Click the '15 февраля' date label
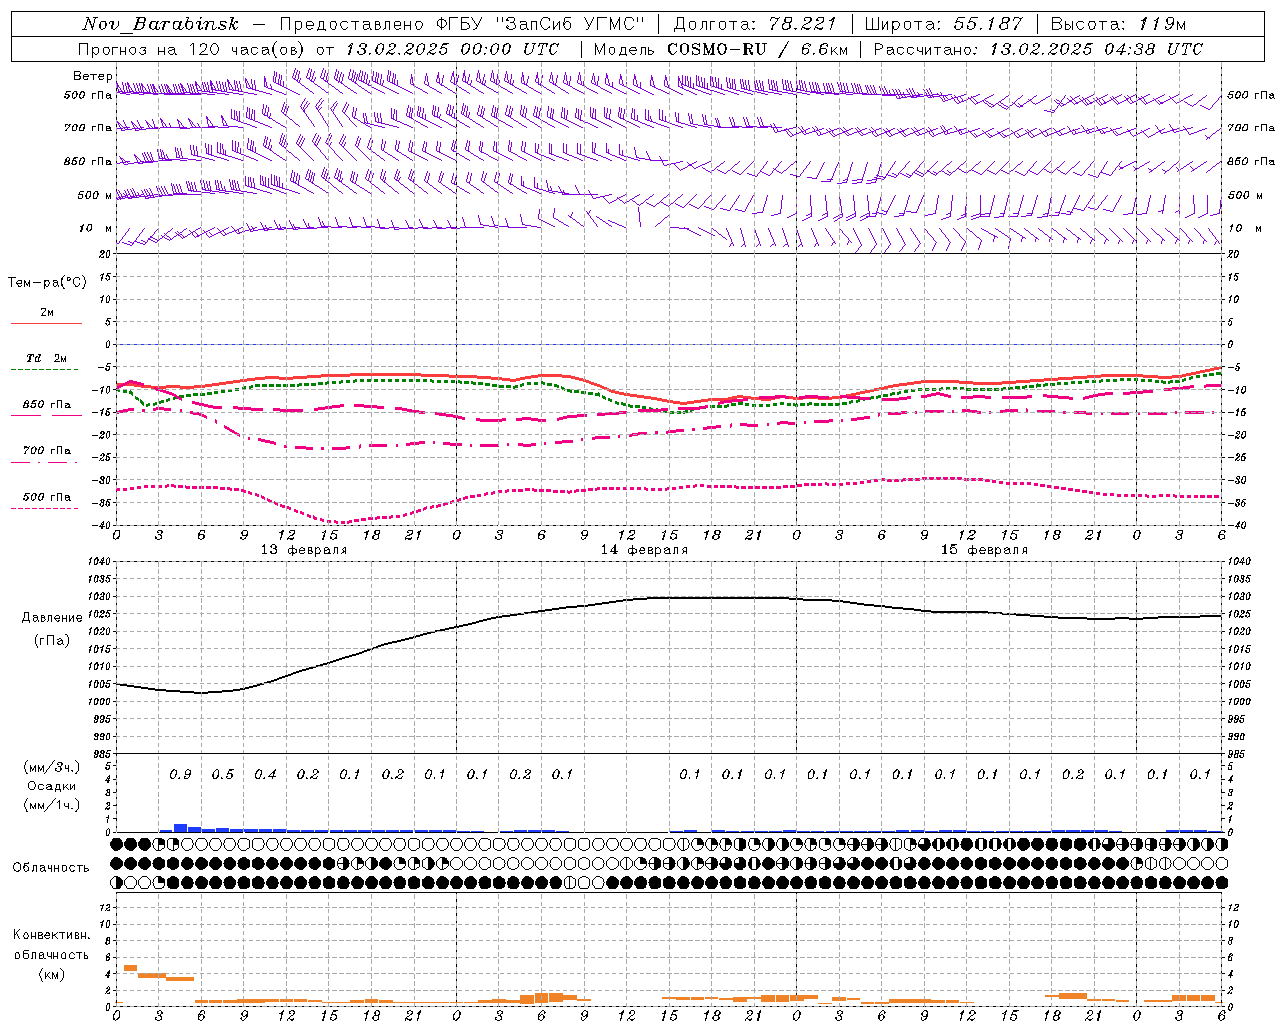 coord(984,550)
